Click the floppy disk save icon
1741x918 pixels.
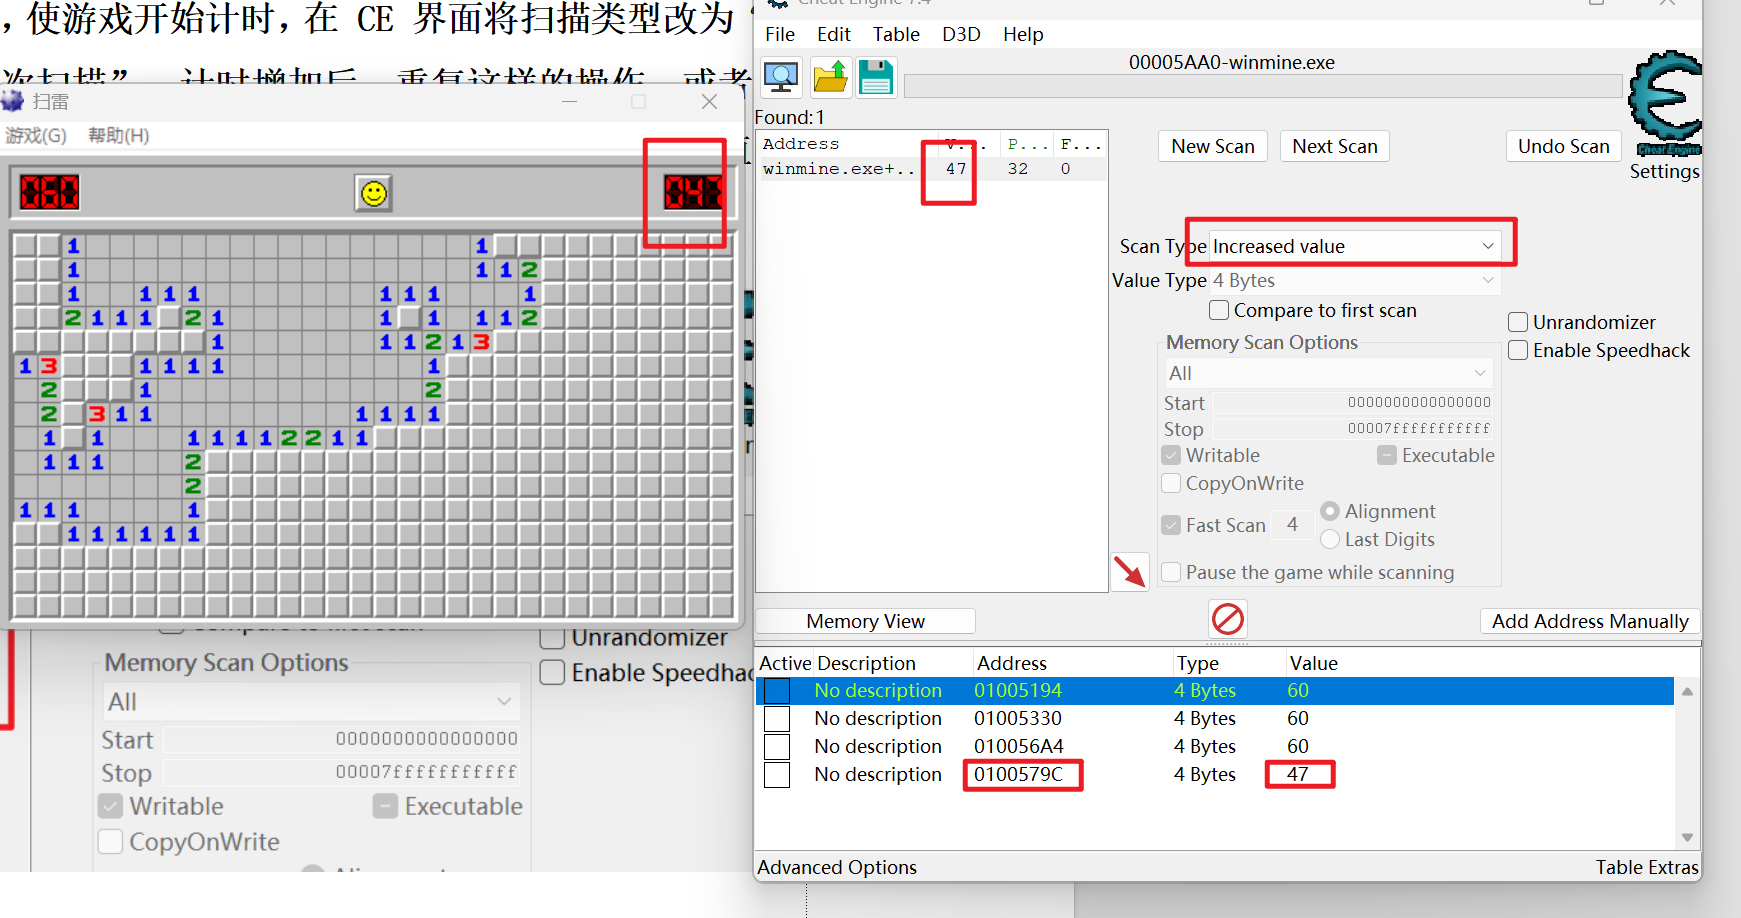pos(876,77)
